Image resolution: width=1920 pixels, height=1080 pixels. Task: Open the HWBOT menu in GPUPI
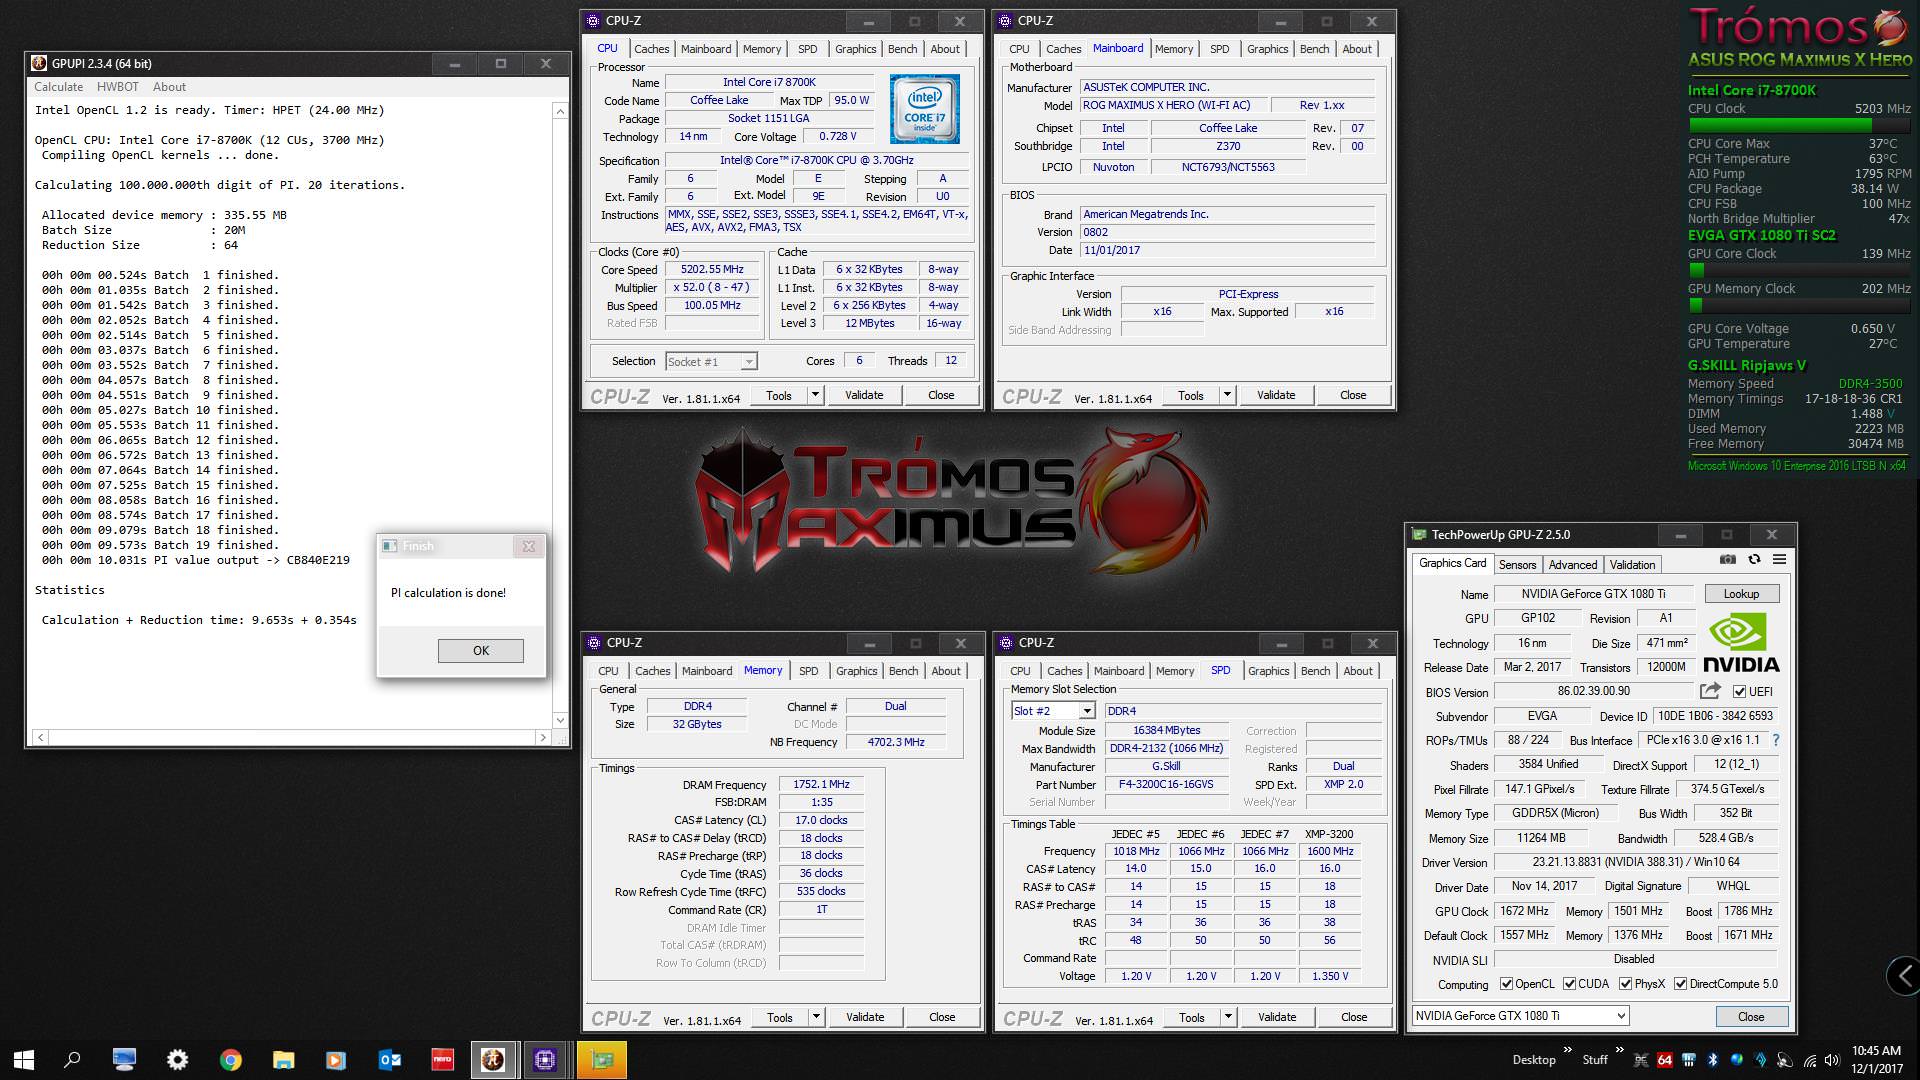click(x=118, y=87)
